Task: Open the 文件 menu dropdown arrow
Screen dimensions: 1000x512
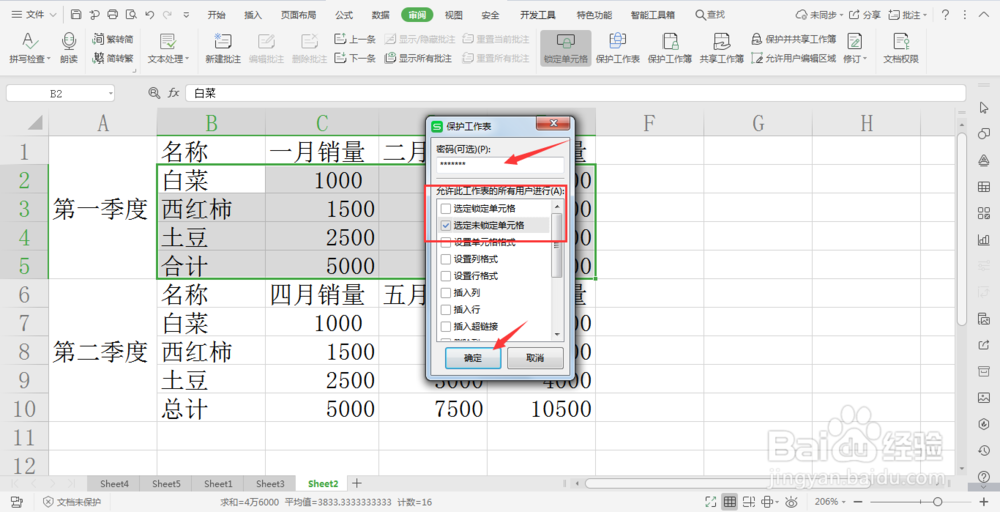Action: click(x=52, y=15)
